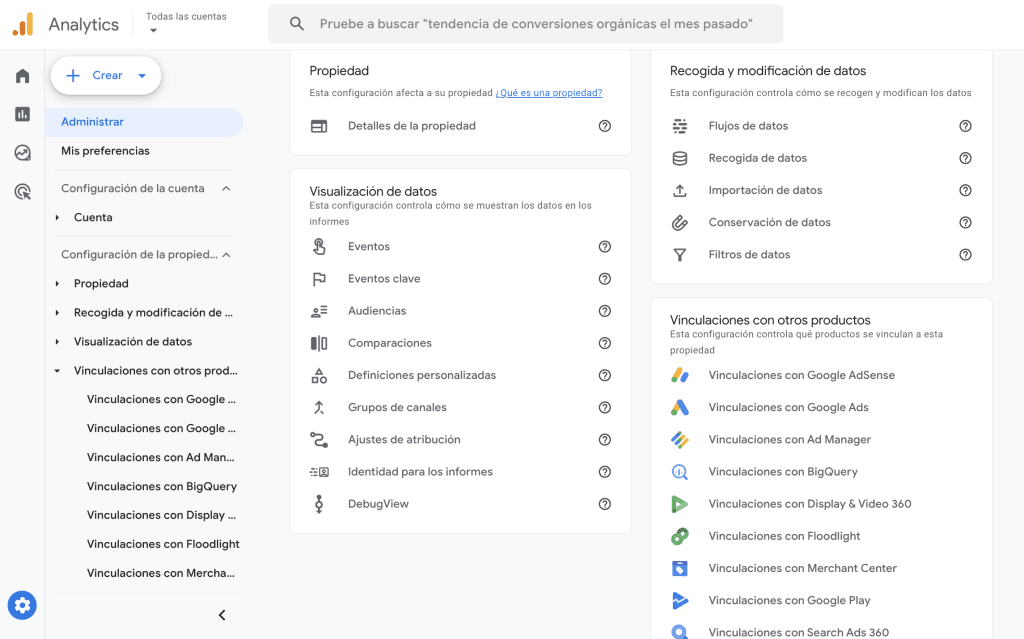The image size is (1024, 639).
Task: Collapse Vinculaciones con otros prod... tree arrow
Action: click(x=57, y=371)
